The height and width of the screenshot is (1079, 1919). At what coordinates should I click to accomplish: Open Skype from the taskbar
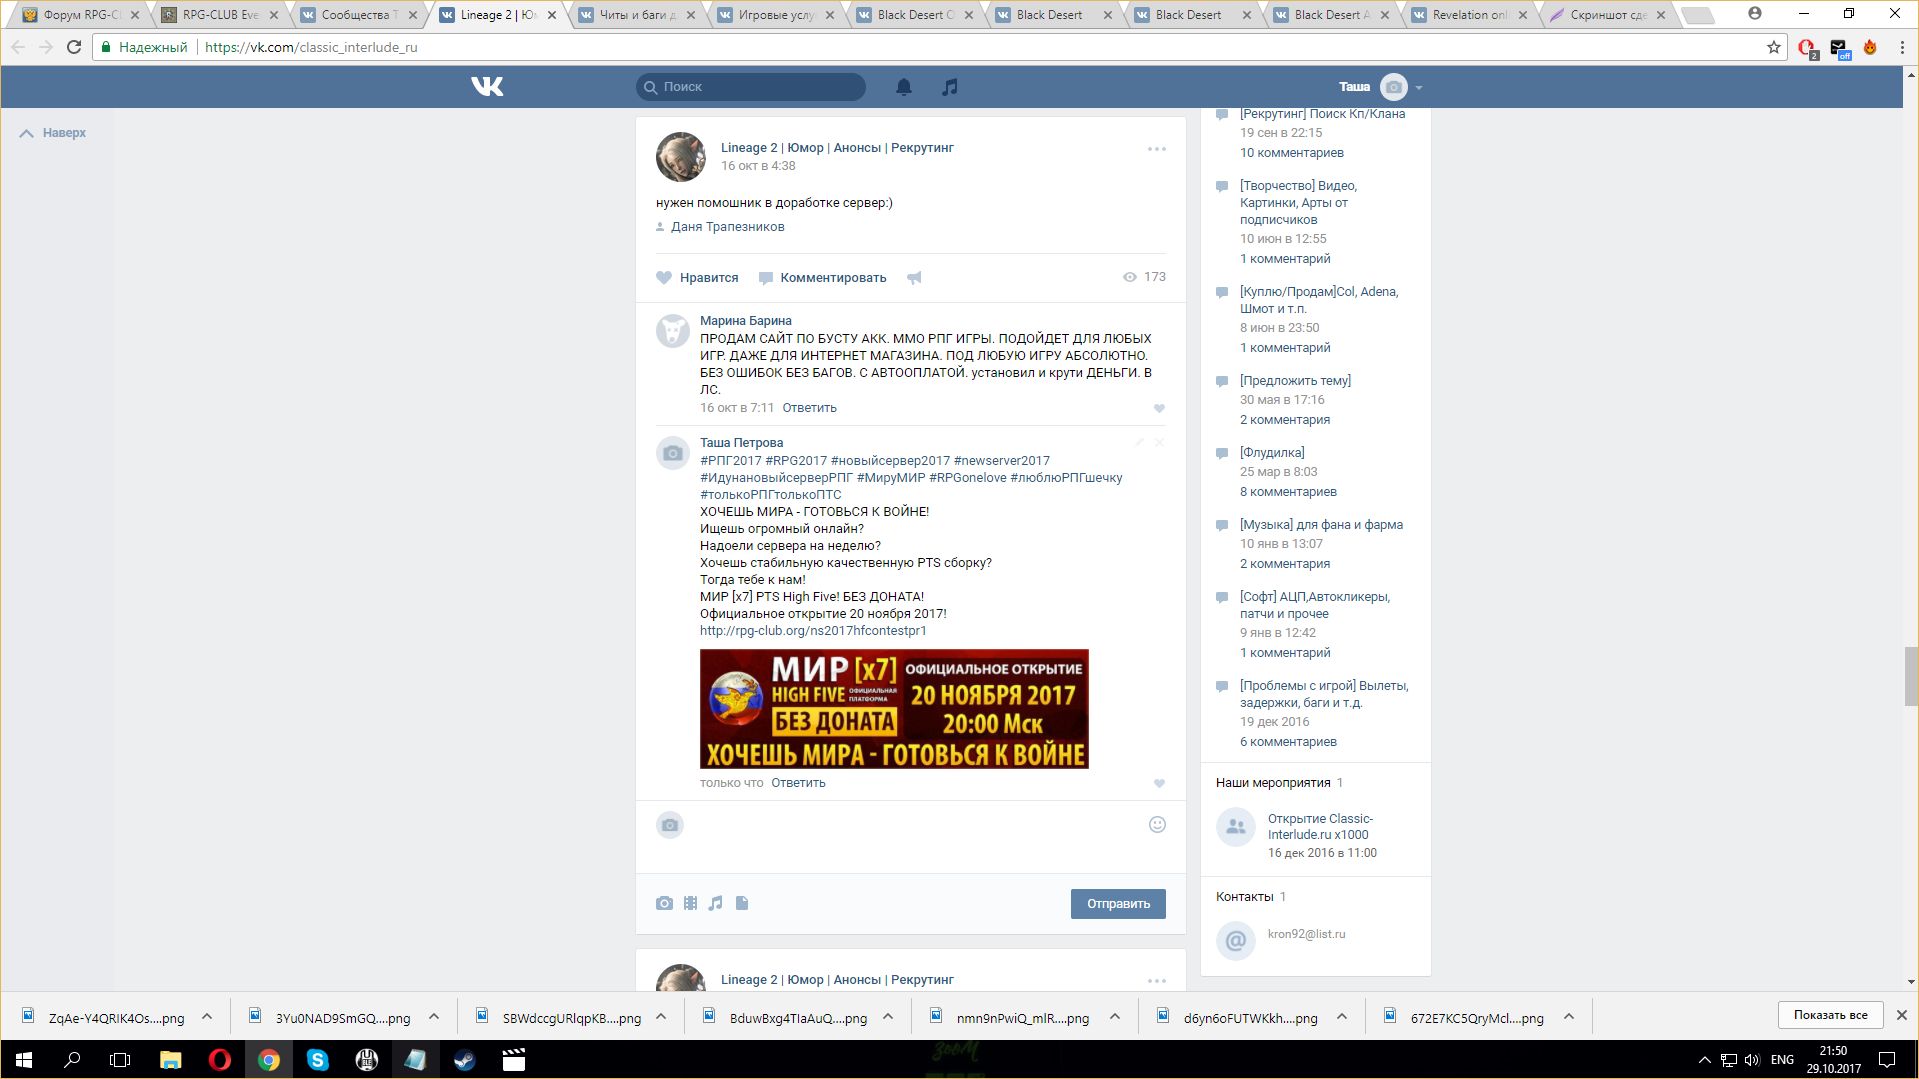pyautogui.click(x=318, y=1060)
